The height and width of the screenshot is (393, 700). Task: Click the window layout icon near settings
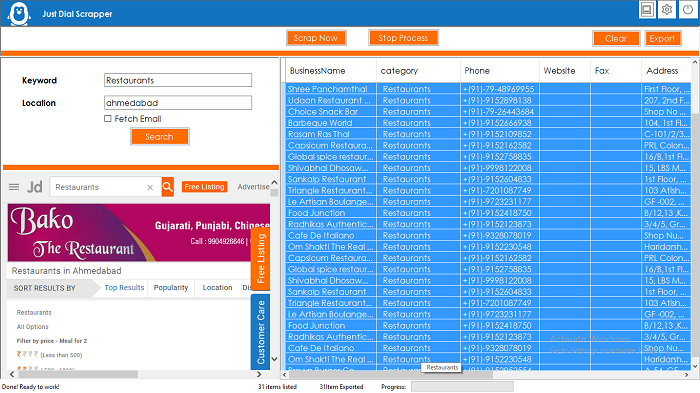(x=647, y=9)
